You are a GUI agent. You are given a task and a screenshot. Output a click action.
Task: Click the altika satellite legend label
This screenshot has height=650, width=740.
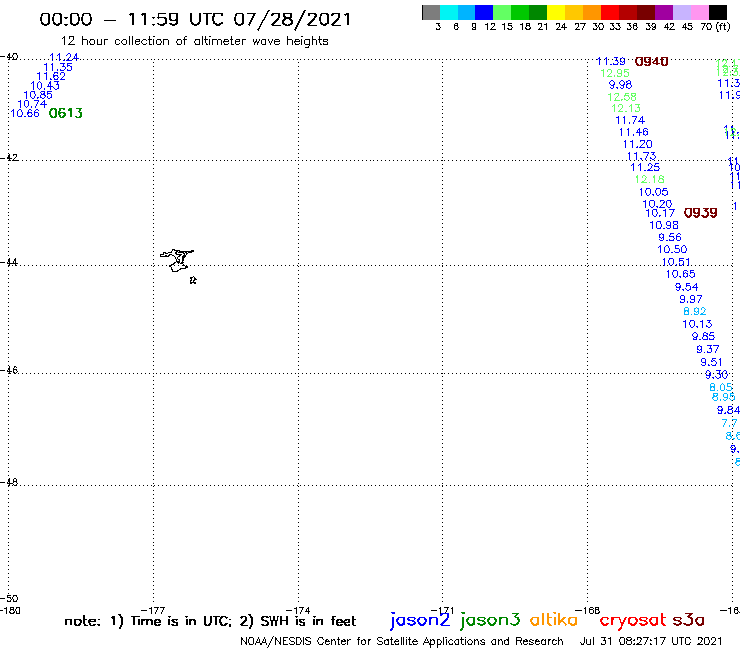point(553,620)
